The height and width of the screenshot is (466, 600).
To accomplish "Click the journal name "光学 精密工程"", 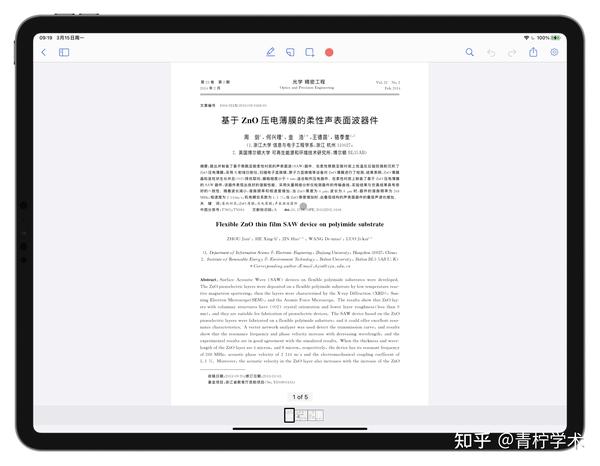I will (x=308, y=81).
